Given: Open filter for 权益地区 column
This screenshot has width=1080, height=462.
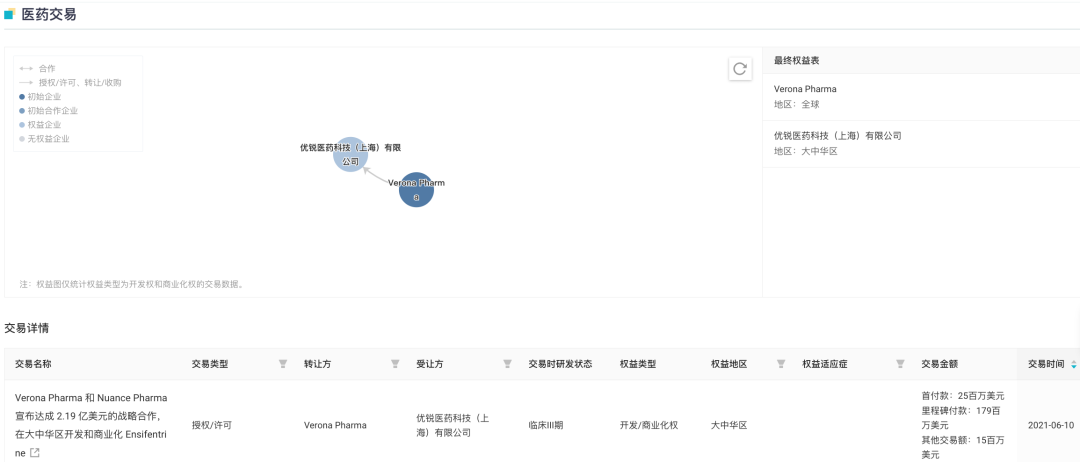Looking at the screenshot, I should (780, 364).
